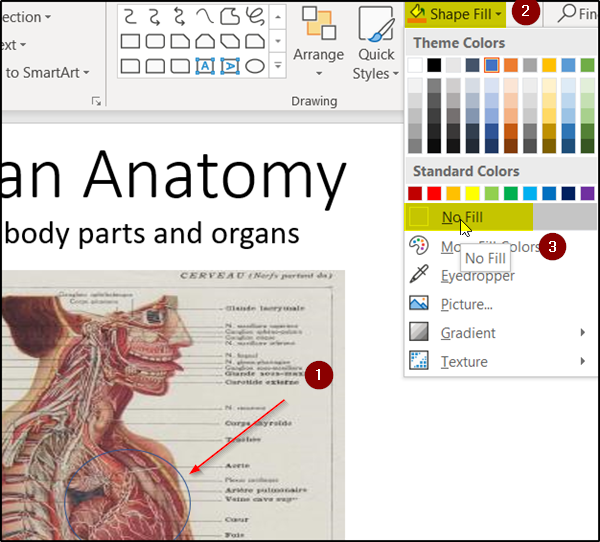Choose Picture fill option

[501, 304]
